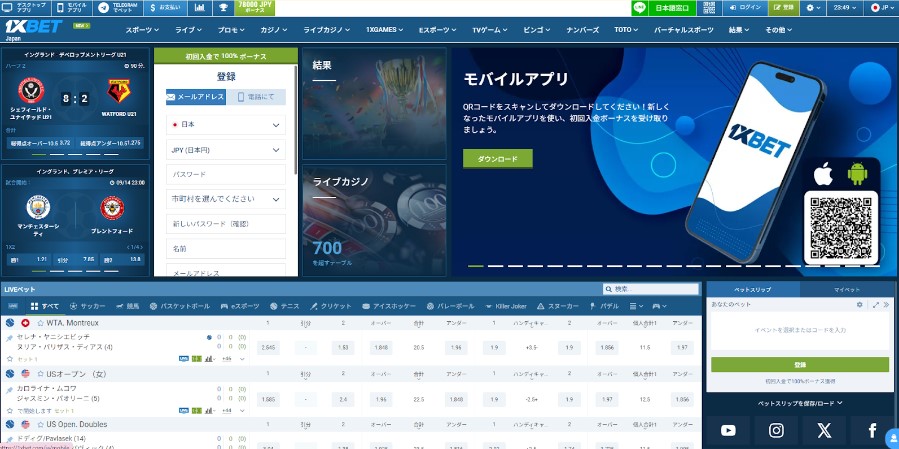Expand markets chevron for セレナ・ヤニシエビッチ match
Viewport: 899px width, 449px height.
242,359
